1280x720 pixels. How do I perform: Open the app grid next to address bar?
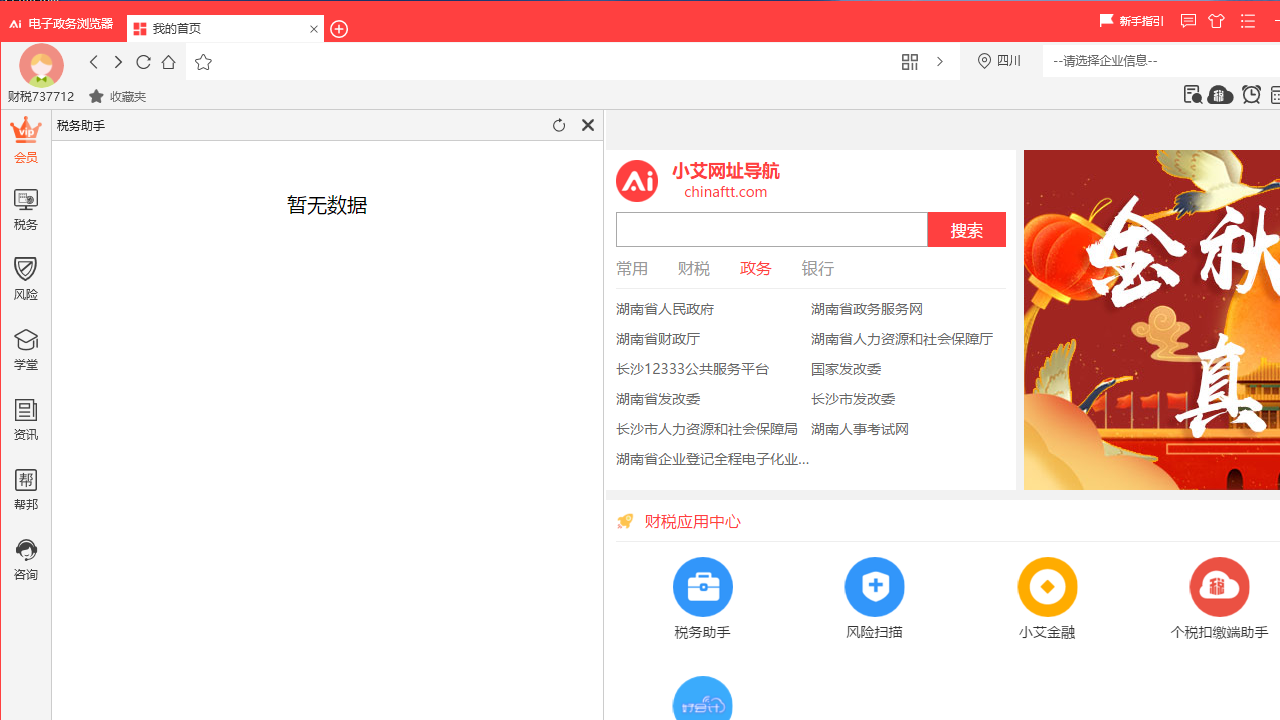coord(909,61)
